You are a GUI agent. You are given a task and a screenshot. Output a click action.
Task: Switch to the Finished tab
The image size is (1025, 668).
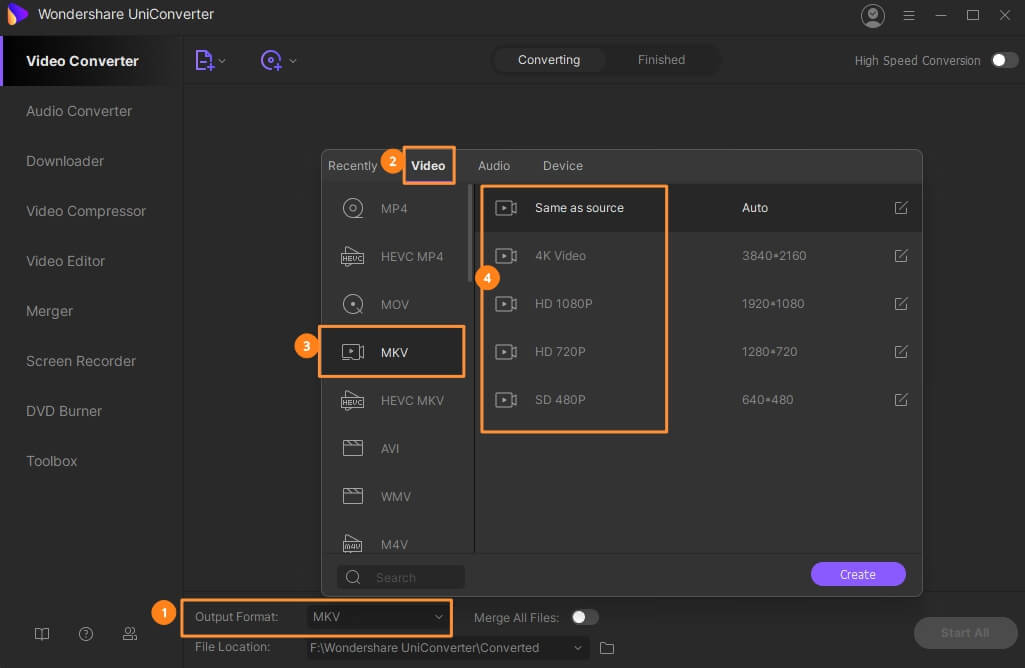click(x=661, y=60)
